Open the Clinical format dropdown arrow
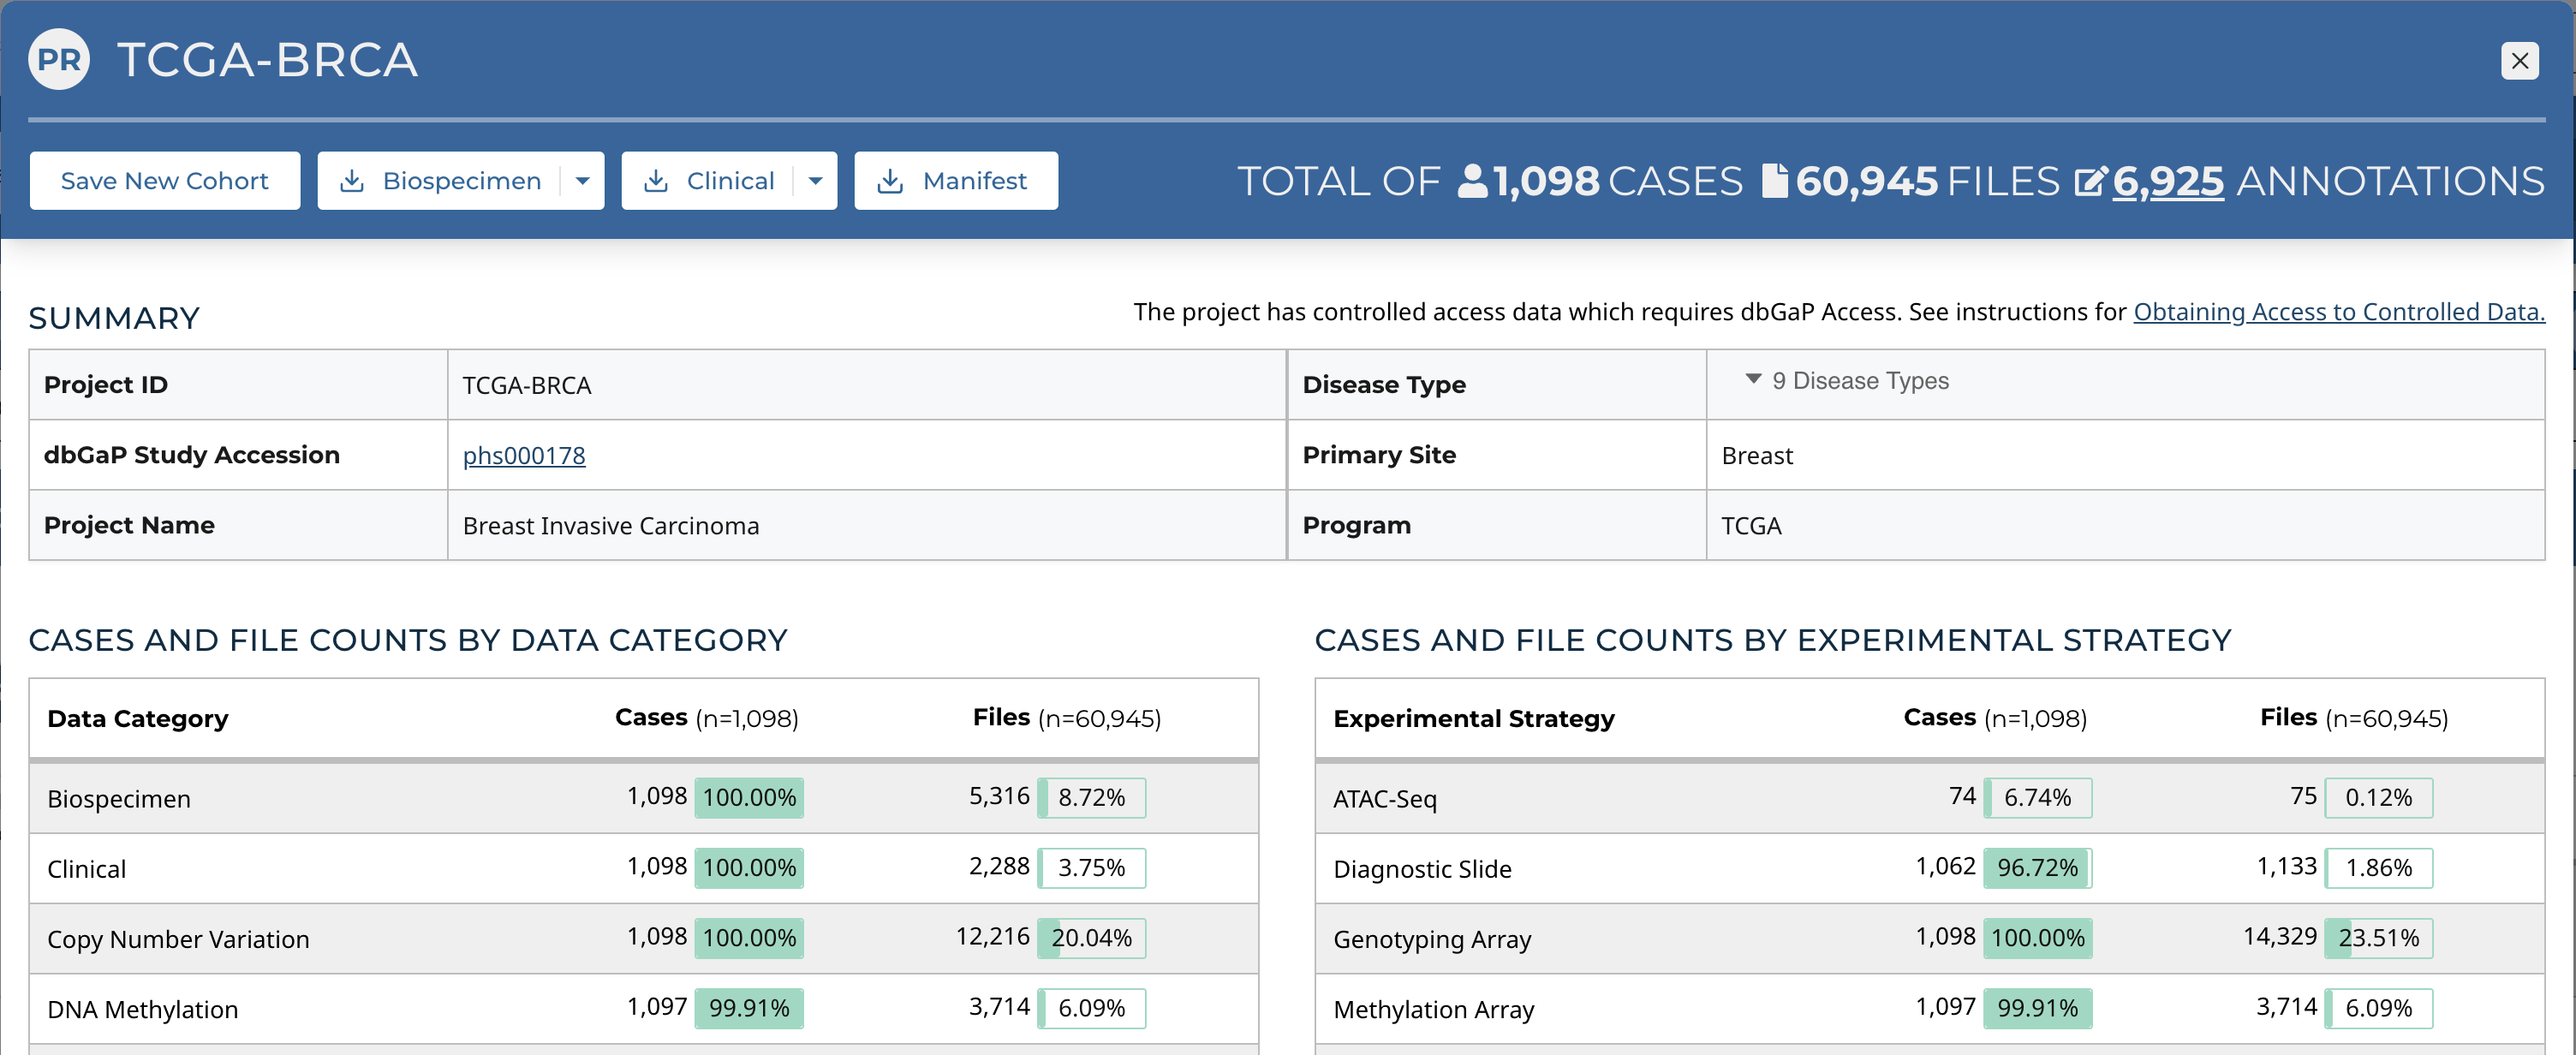 [x=816, y=181]
